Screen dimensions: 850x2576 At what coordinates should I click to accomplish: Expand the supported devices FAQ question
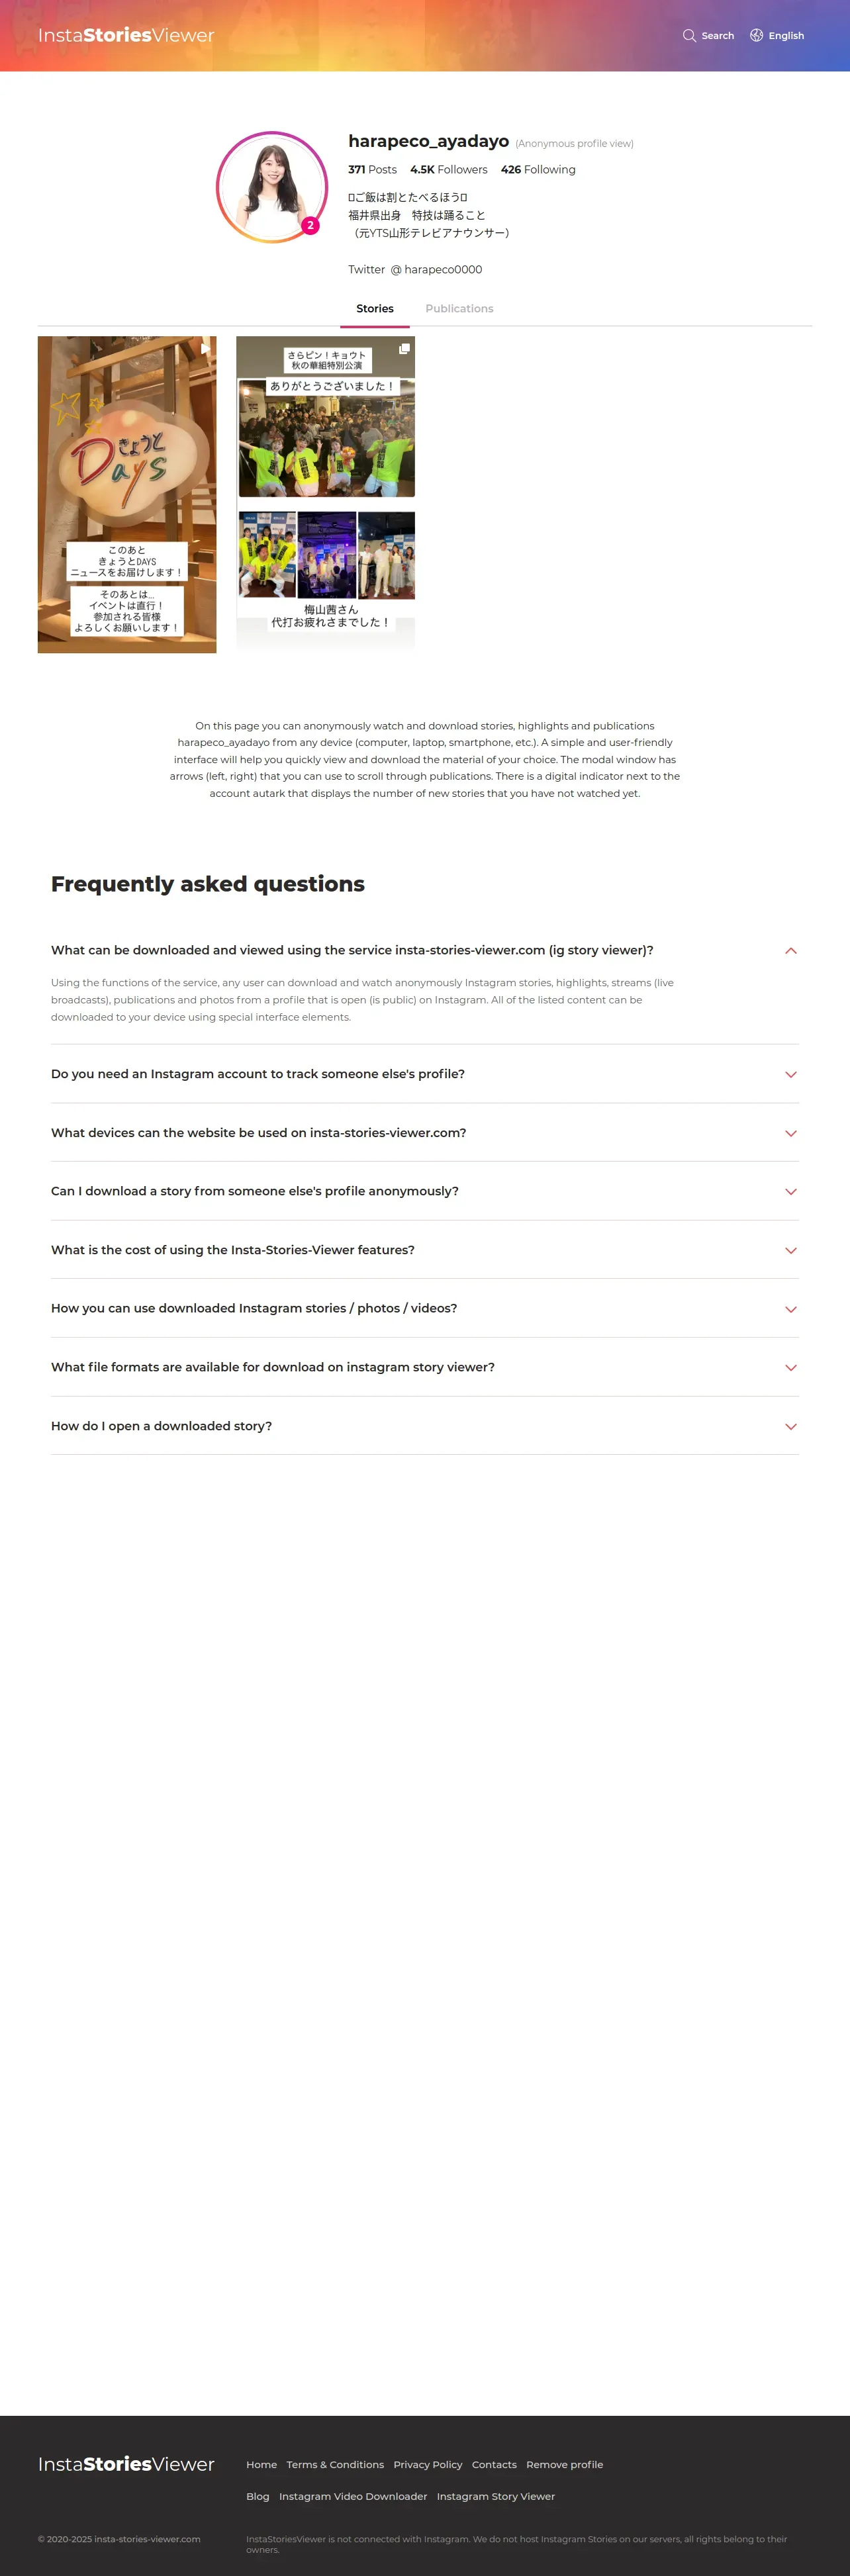pos(790,1133)
